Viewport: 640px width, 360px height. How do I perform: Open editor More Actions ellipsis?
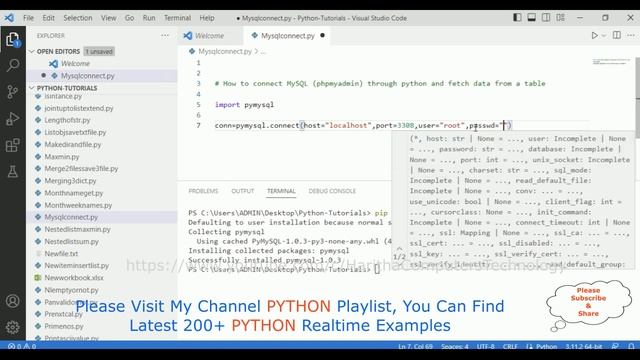pyautogui.click(x=631, y=36)
